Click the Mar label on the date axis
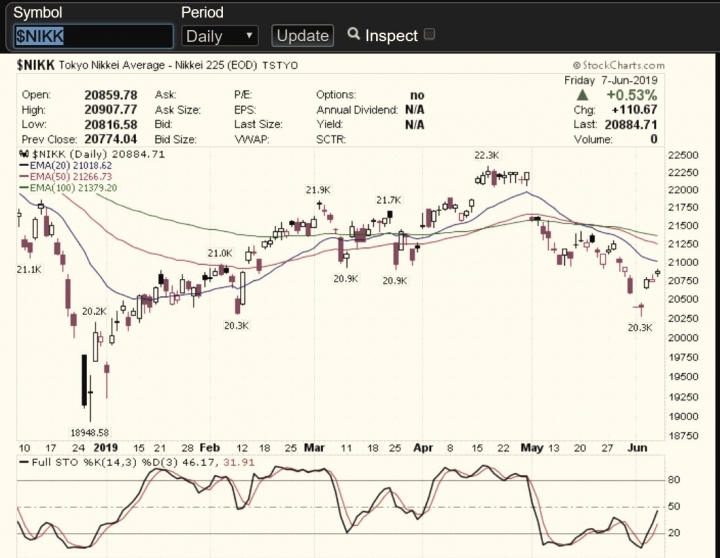The image size is (720, 558). coord(315,448)
